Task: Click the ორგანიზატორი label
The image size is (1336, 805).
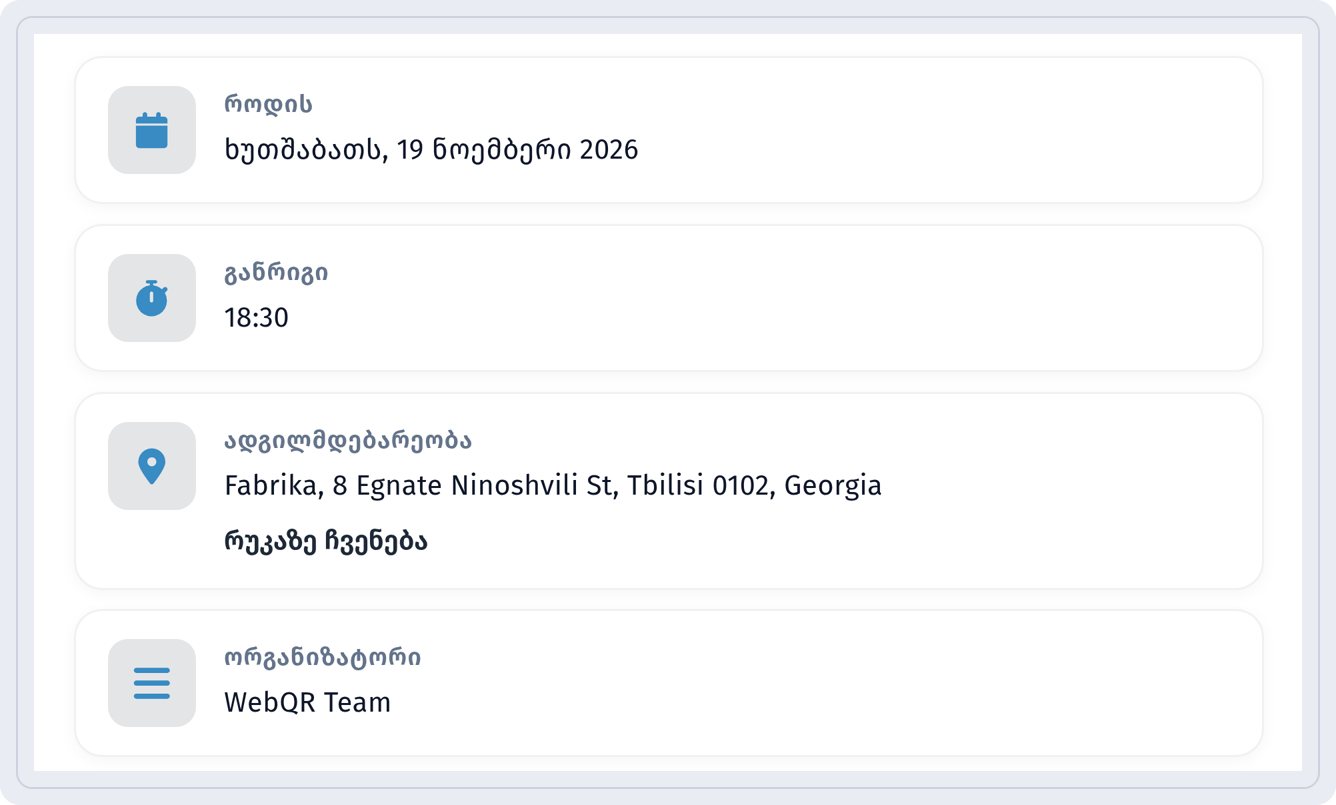Action: point(322,657)
